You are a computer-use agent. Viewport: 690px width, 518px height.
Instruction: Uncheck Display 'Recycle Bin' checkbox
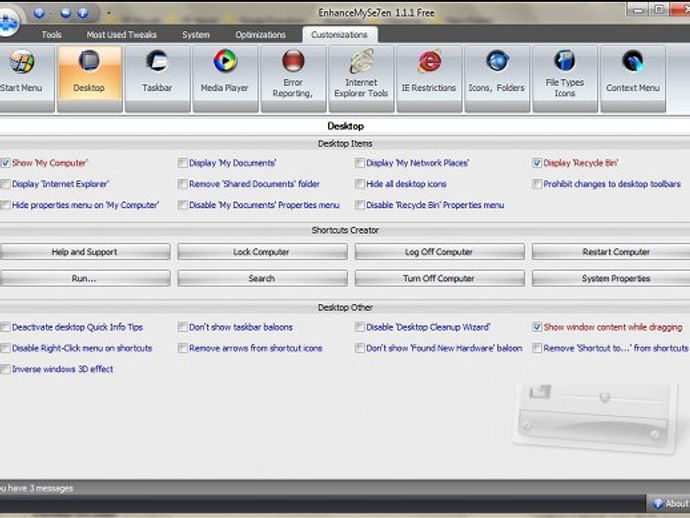click(x=537, y=163)
